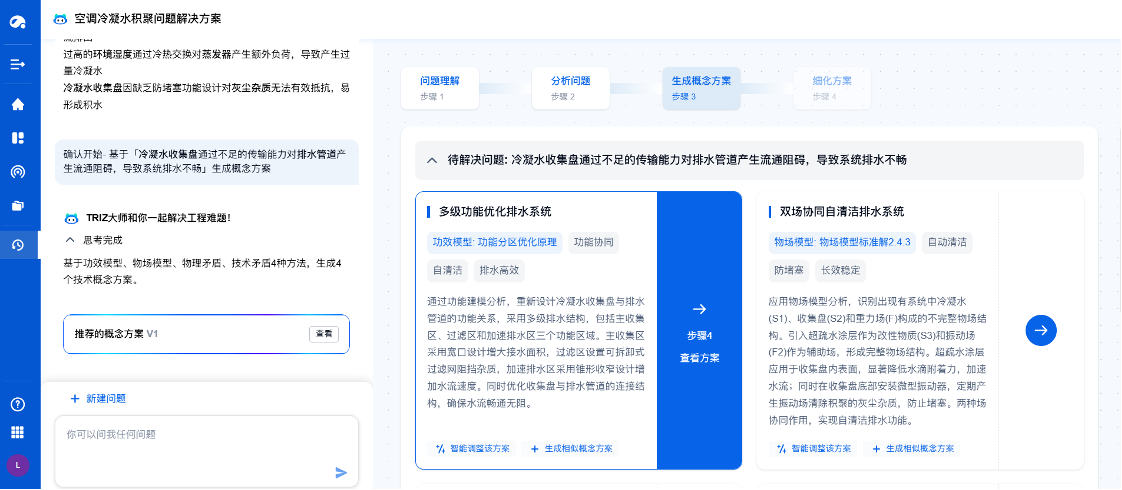
Task: Go to Home via the sidebar house icon
Action: 18,104
